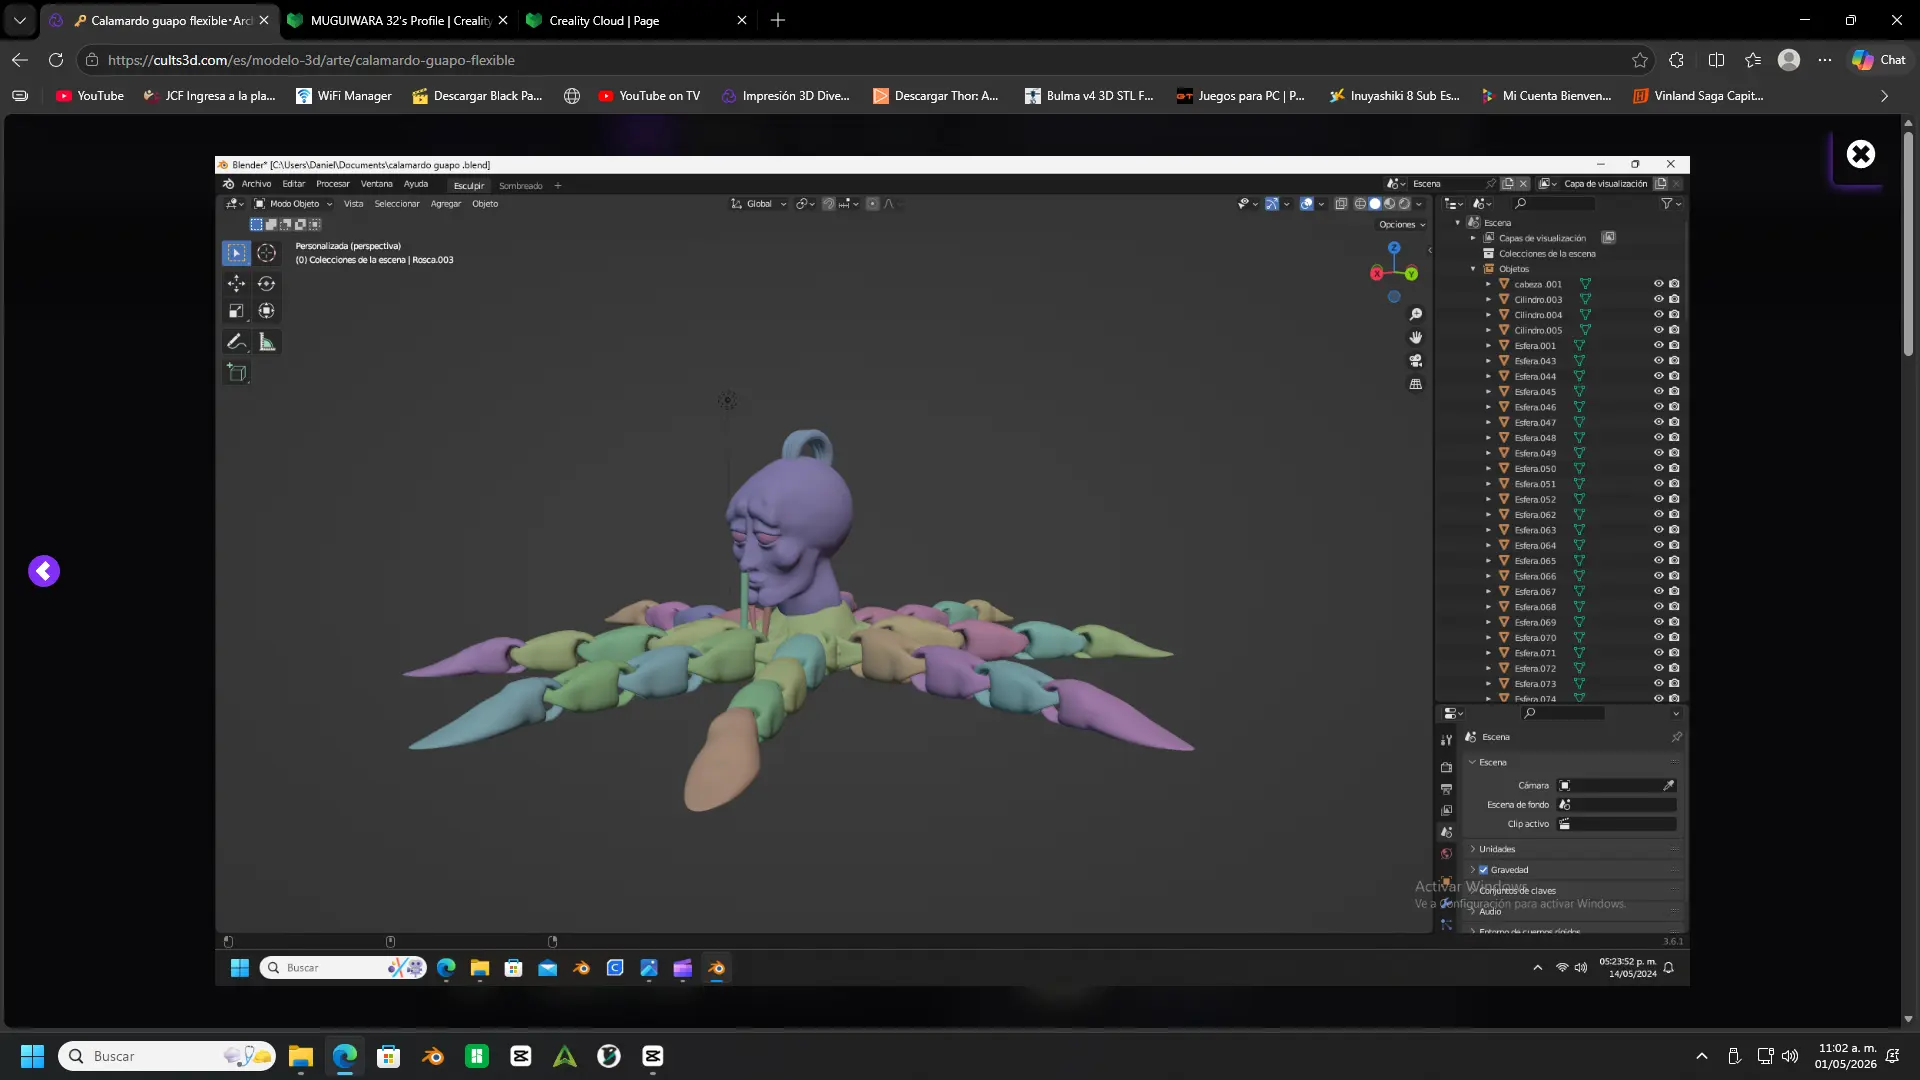The width and height of the screenshot is (1920, 1080).
Task: Select the Measure tool in the Blender screenshot
Action: (x=266, y=342)
